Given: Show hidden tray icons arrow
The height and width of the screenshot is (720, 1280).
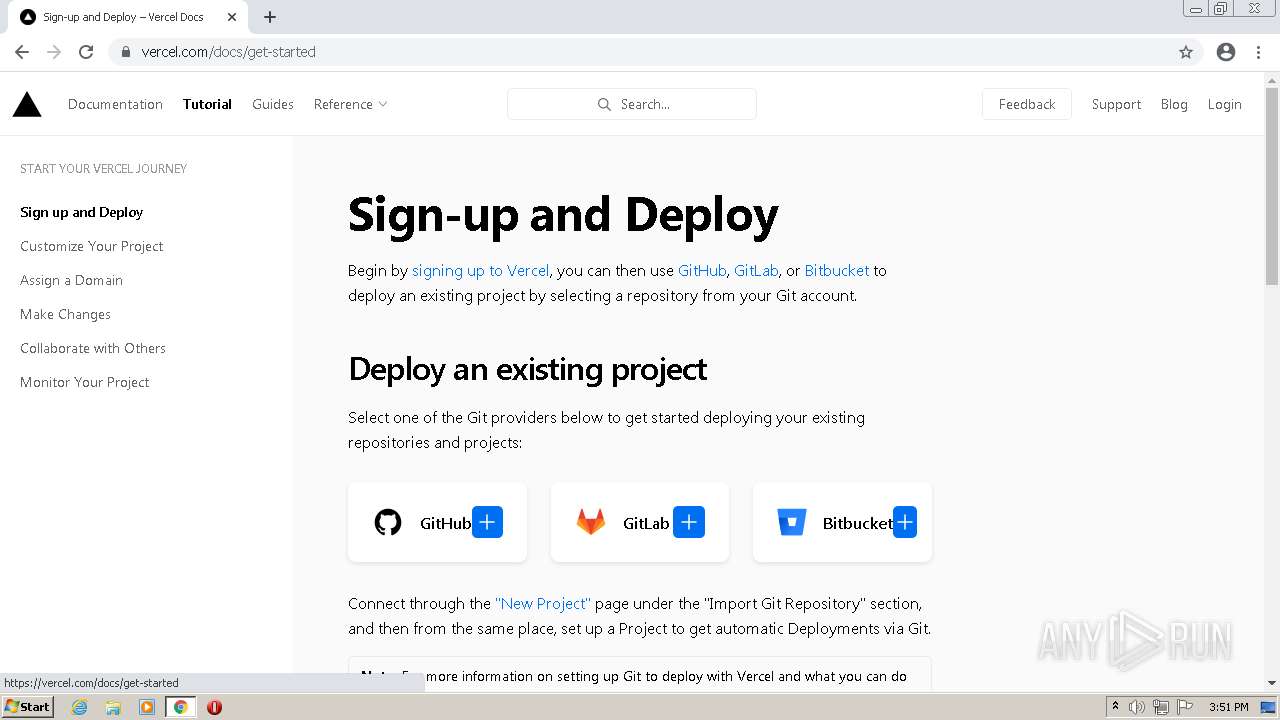Looking at the screenshot, I should 1115,706.
